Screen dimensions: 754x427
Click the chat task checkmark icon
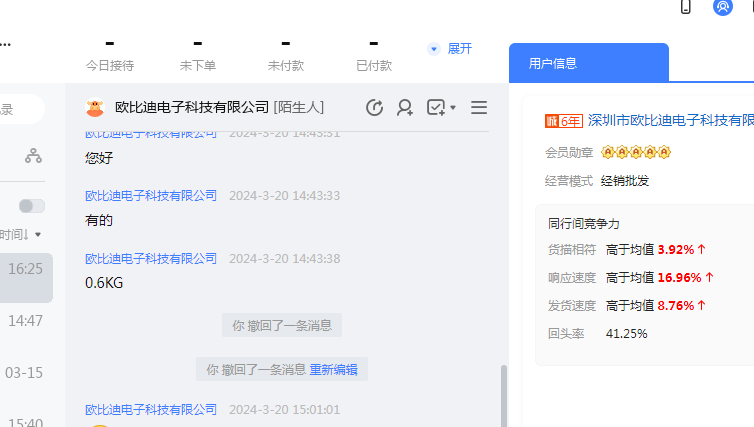tap(436, 108)
